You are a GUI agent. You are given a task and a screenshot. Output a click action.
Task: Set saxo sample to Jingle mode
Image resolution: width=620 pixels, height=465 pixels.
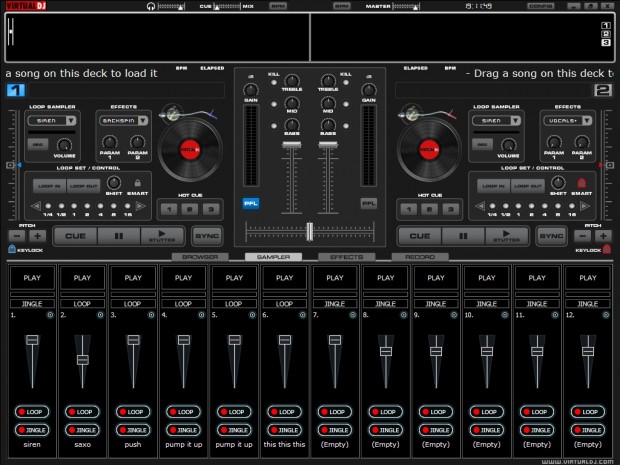pos(82,430)
